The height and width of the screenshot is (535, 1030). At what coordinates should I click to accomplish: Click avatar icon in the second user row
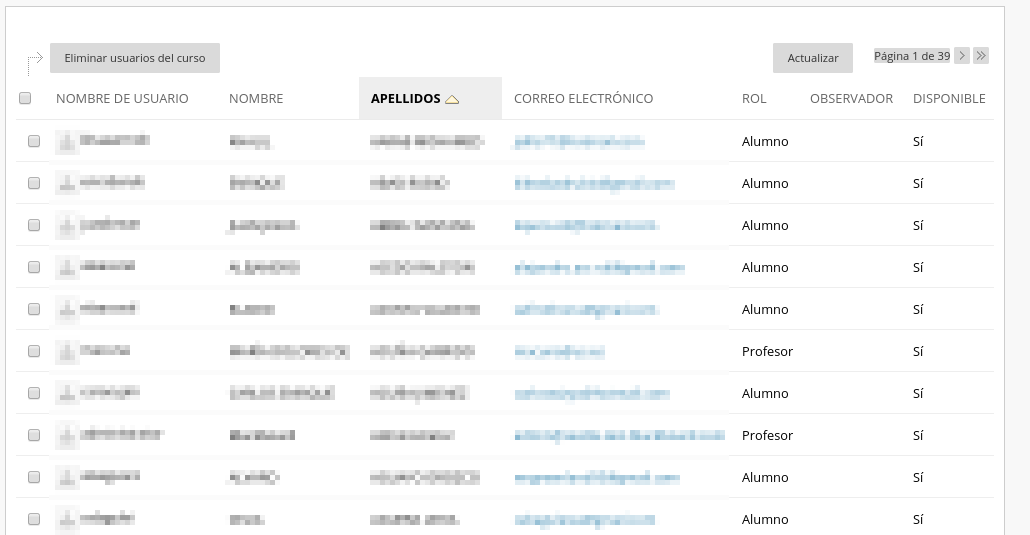tap(67, 184)
